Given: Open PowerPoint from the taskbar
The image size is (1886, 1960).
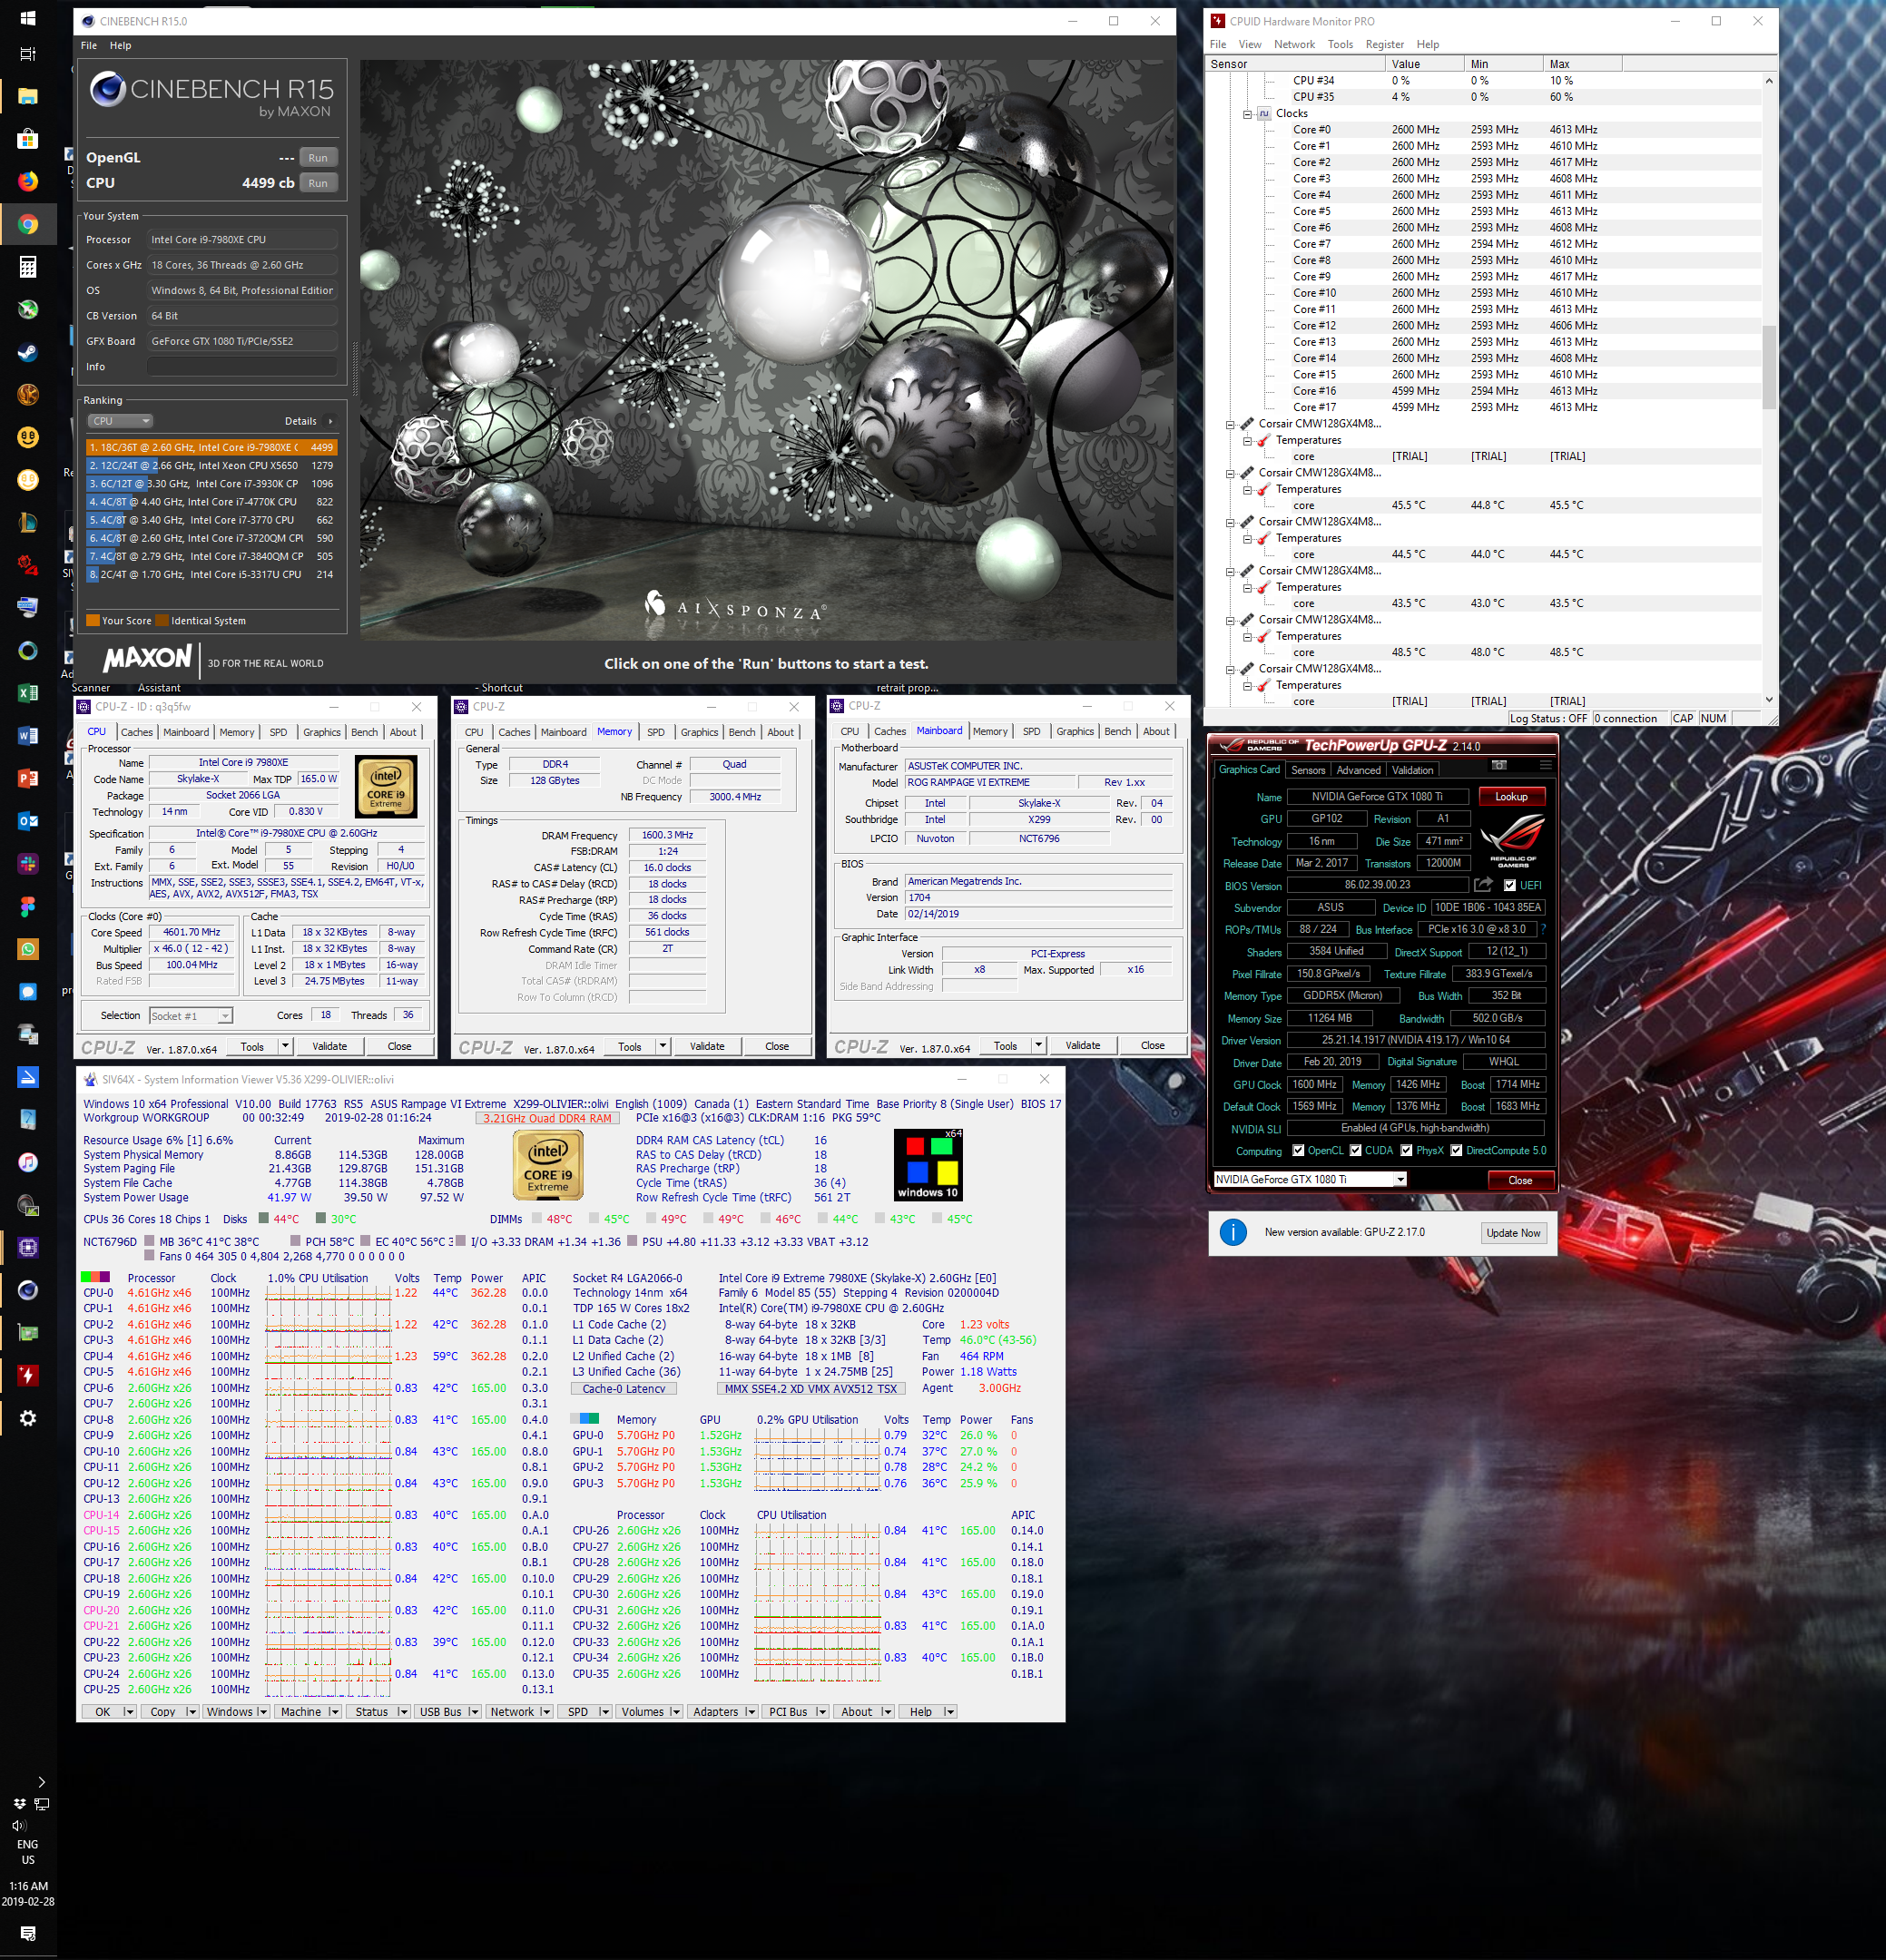Looking at the screenshot, I should [28, 778].
